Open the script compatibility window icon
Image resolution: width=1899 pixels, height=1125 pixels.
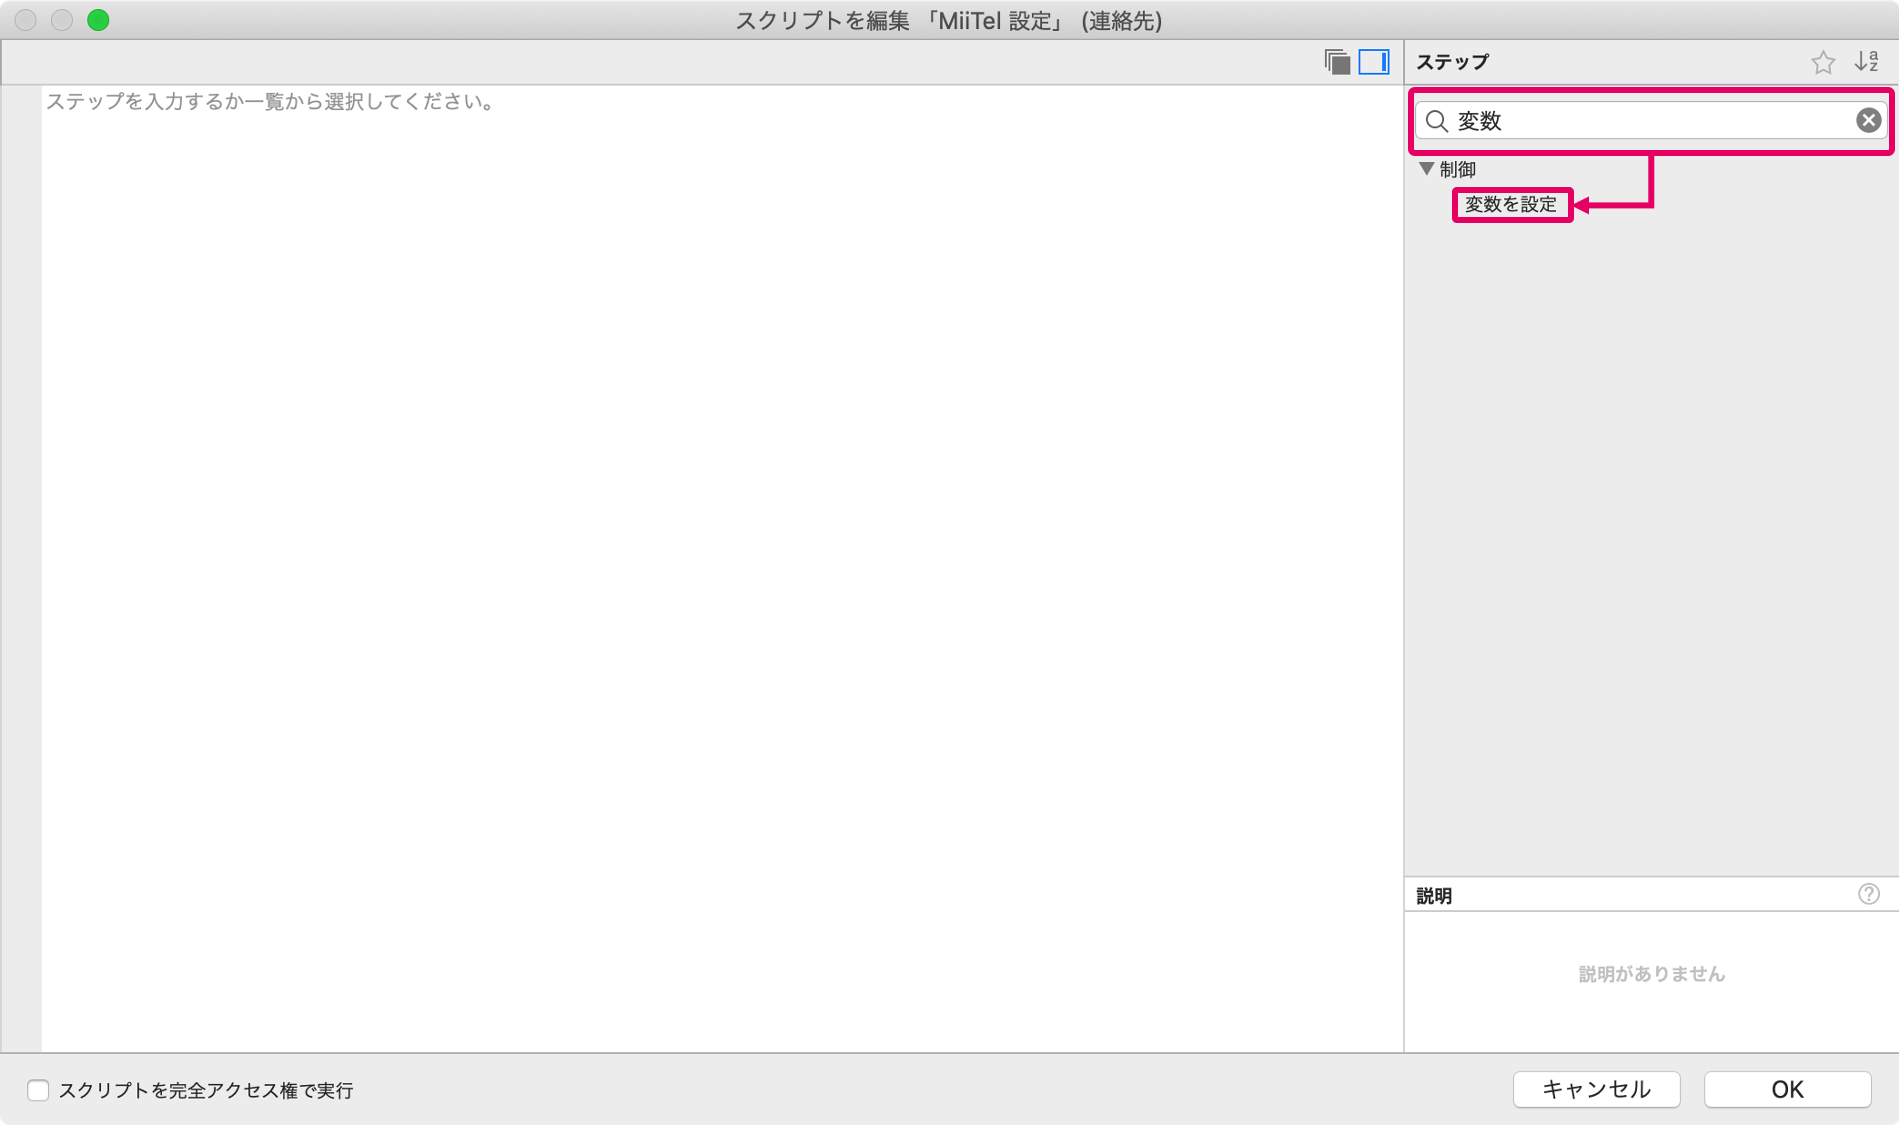1337,62
